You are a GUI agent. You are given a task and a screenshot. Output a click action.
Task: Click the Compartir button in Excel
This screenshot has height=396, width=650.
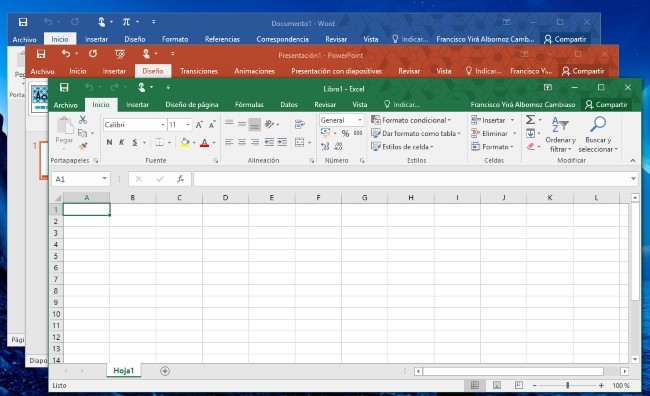pos(606,104)
